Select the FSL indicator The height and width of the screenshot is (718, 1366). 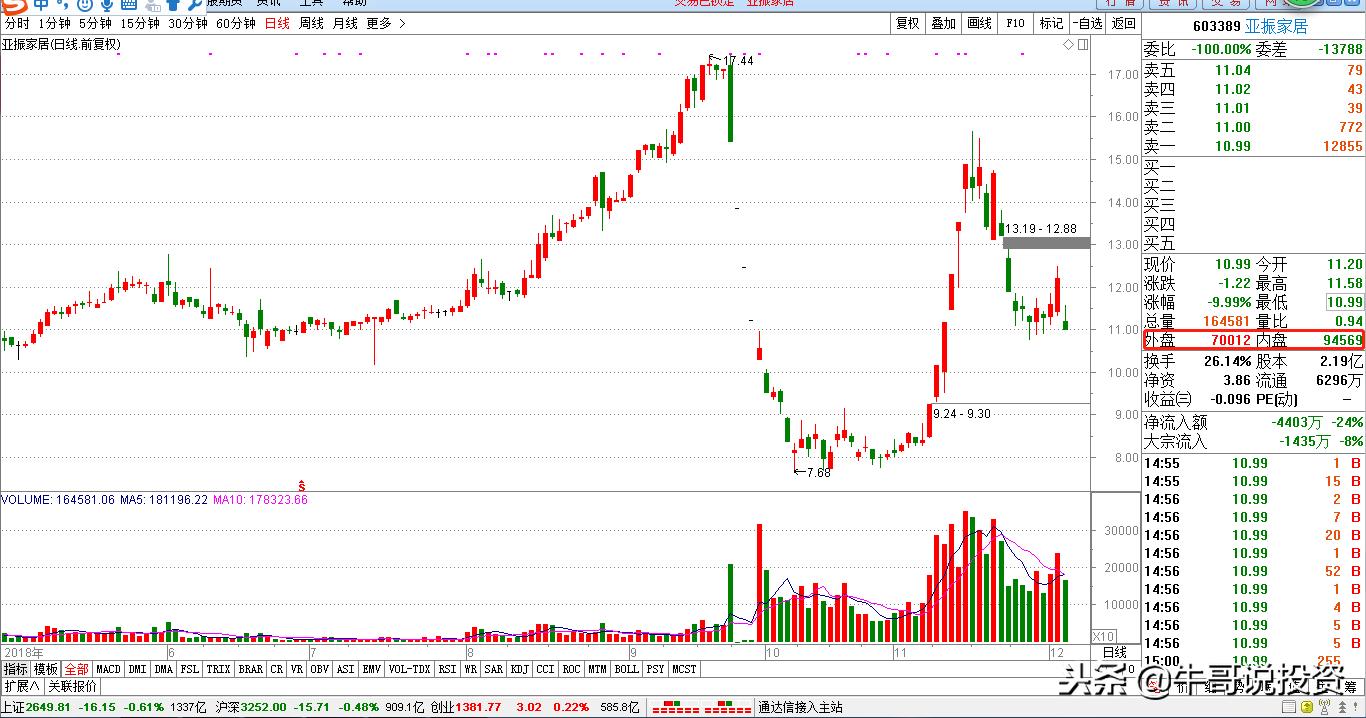tap(189, 669)
